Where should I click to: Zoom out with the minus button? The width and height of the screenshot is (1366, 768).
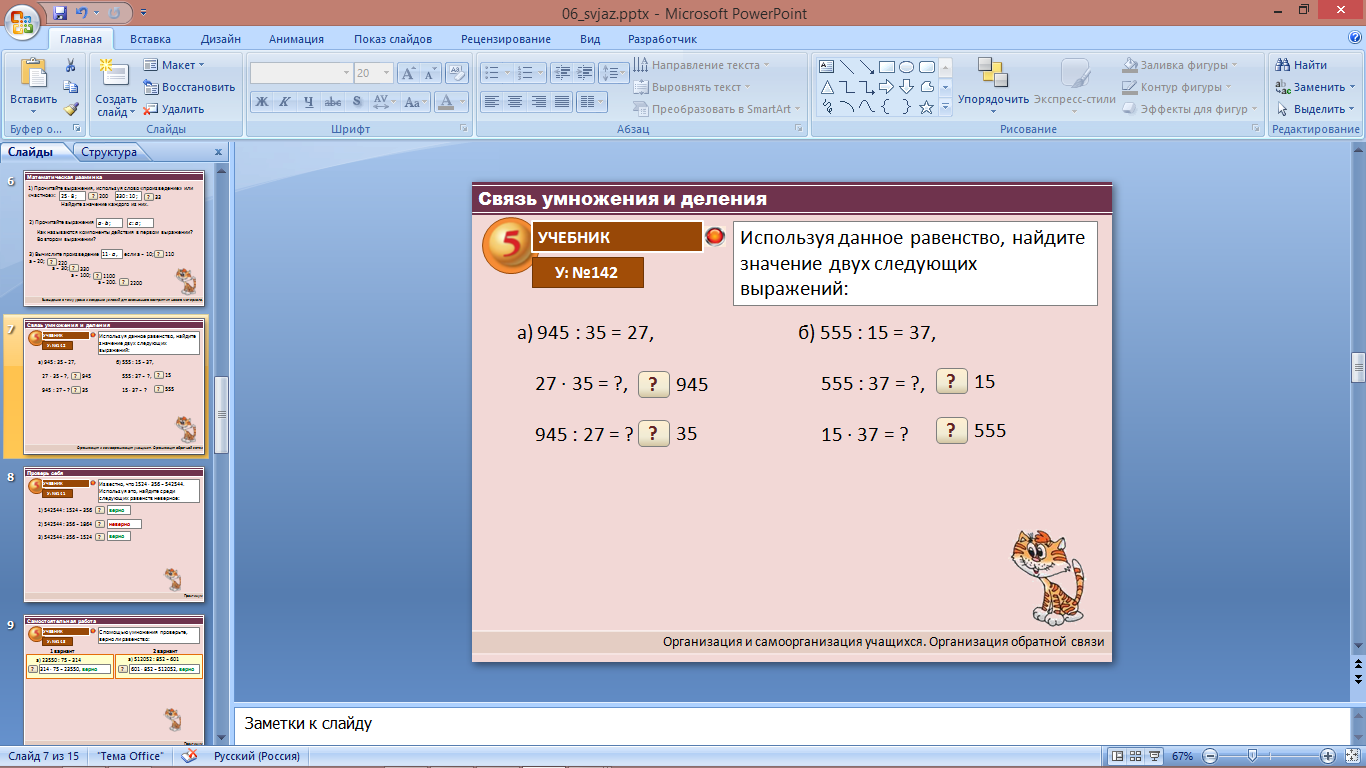tap(1210, 756)
